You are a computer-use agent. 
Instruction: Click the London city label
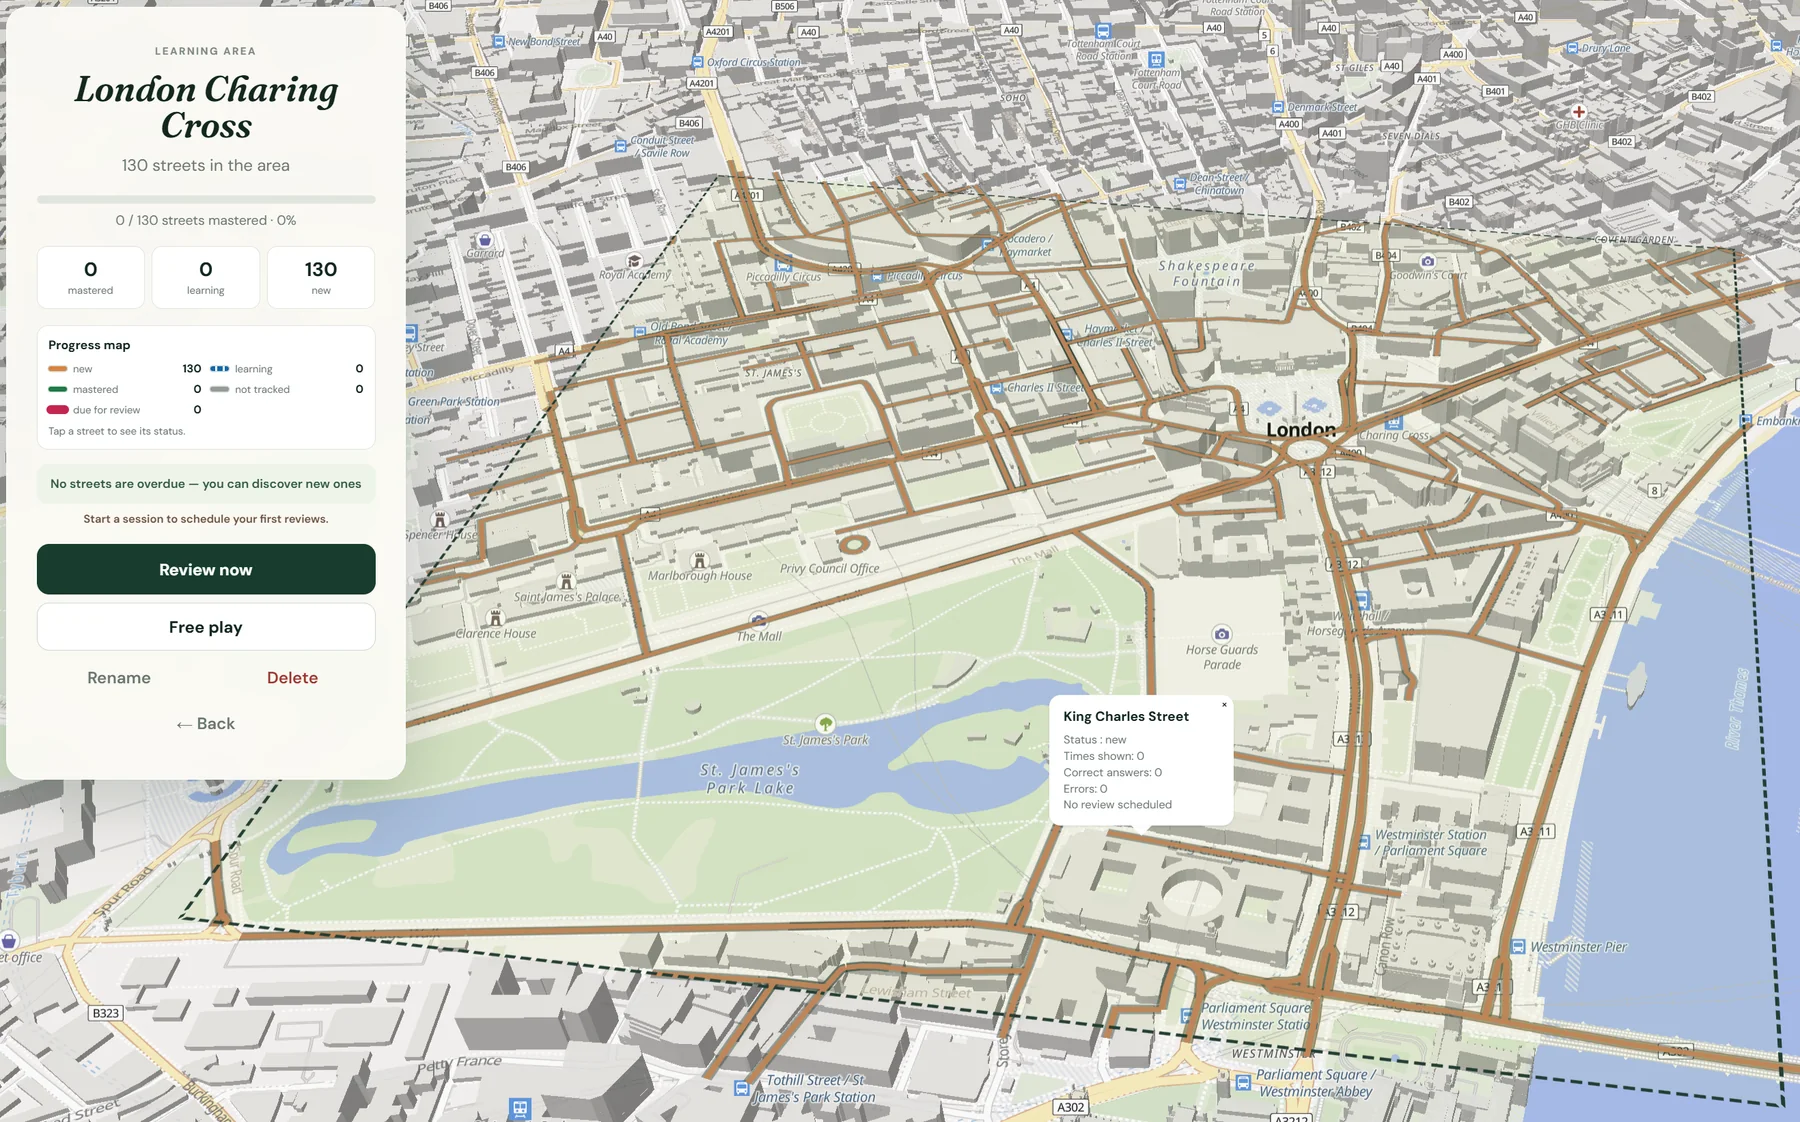(x=1301, y=430)
